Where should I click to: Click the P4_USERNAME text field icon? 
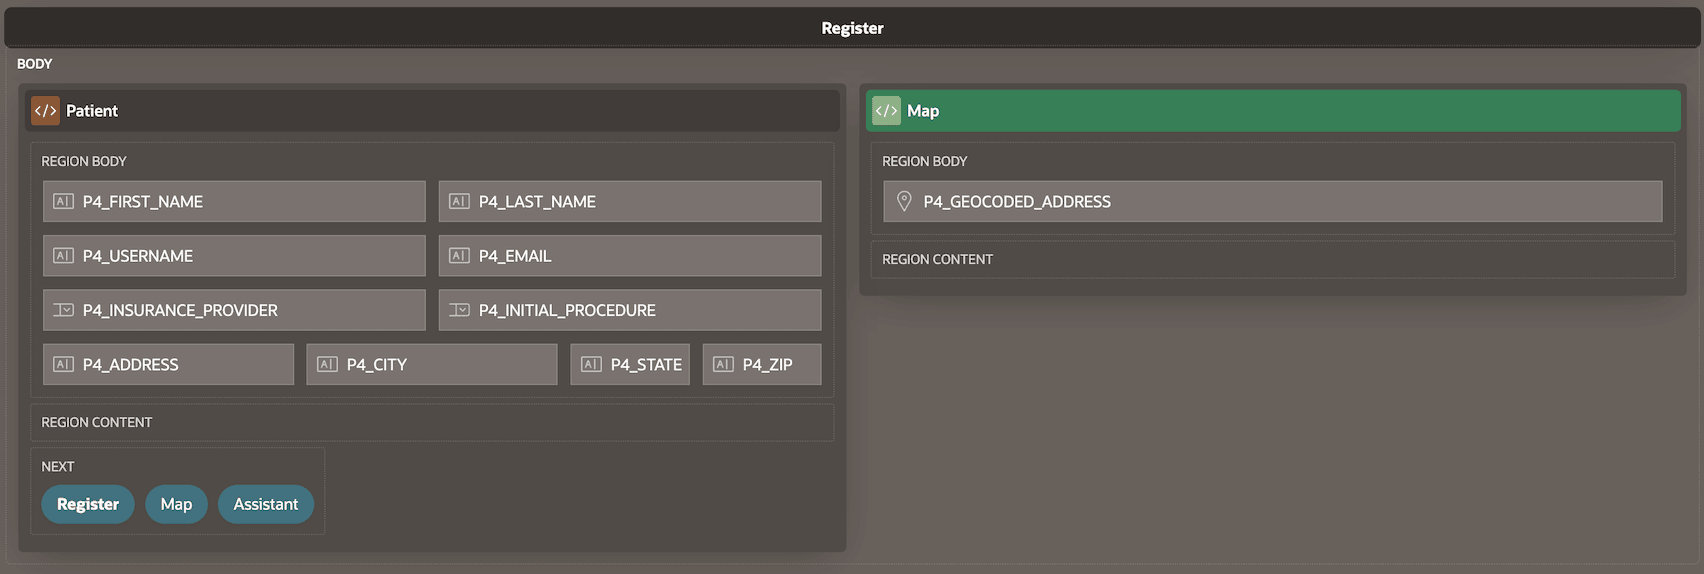click(x=63, y=256)
